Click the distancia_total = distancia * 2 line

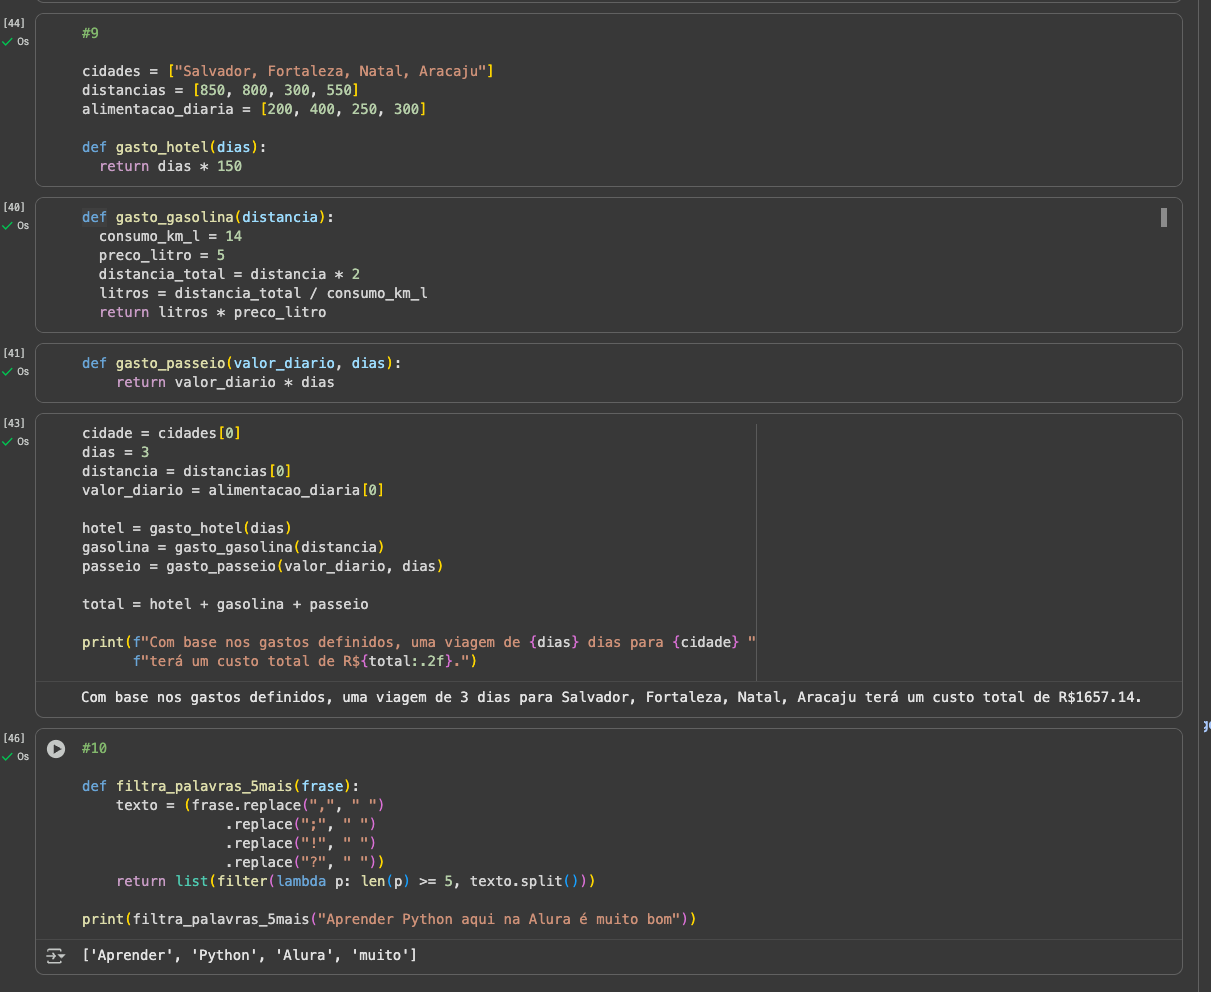click(x=229, y=274)
